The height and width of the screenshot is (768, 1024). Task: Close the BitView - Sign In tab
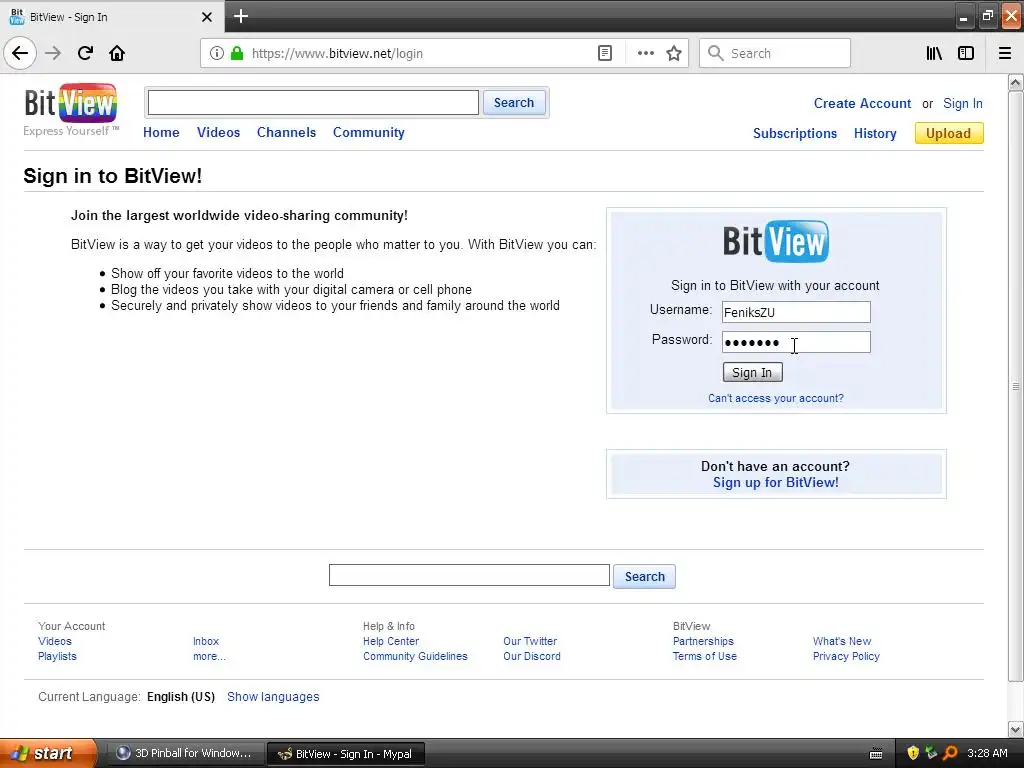(x=206, y=17)
